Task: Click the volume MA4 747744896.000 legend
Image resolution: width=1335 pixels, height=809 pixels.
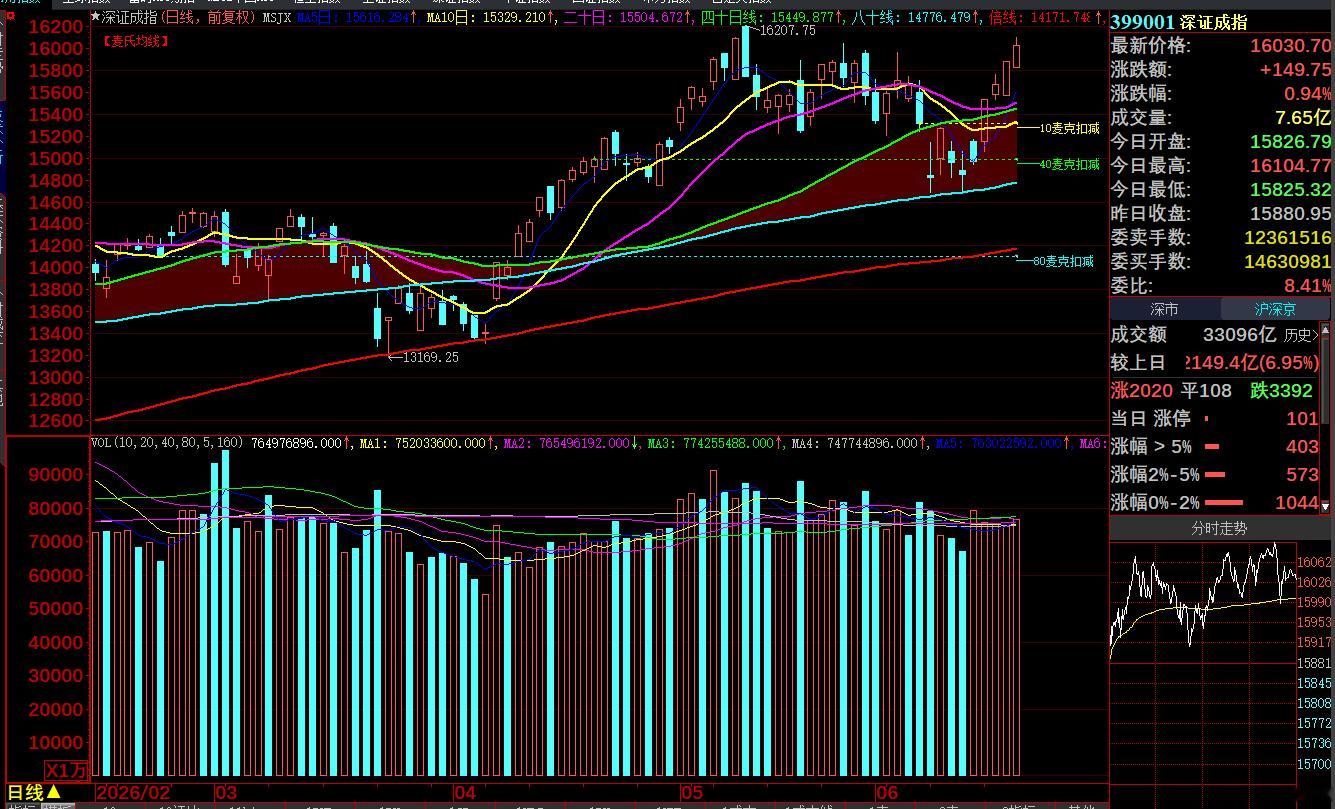Action: 859,442
